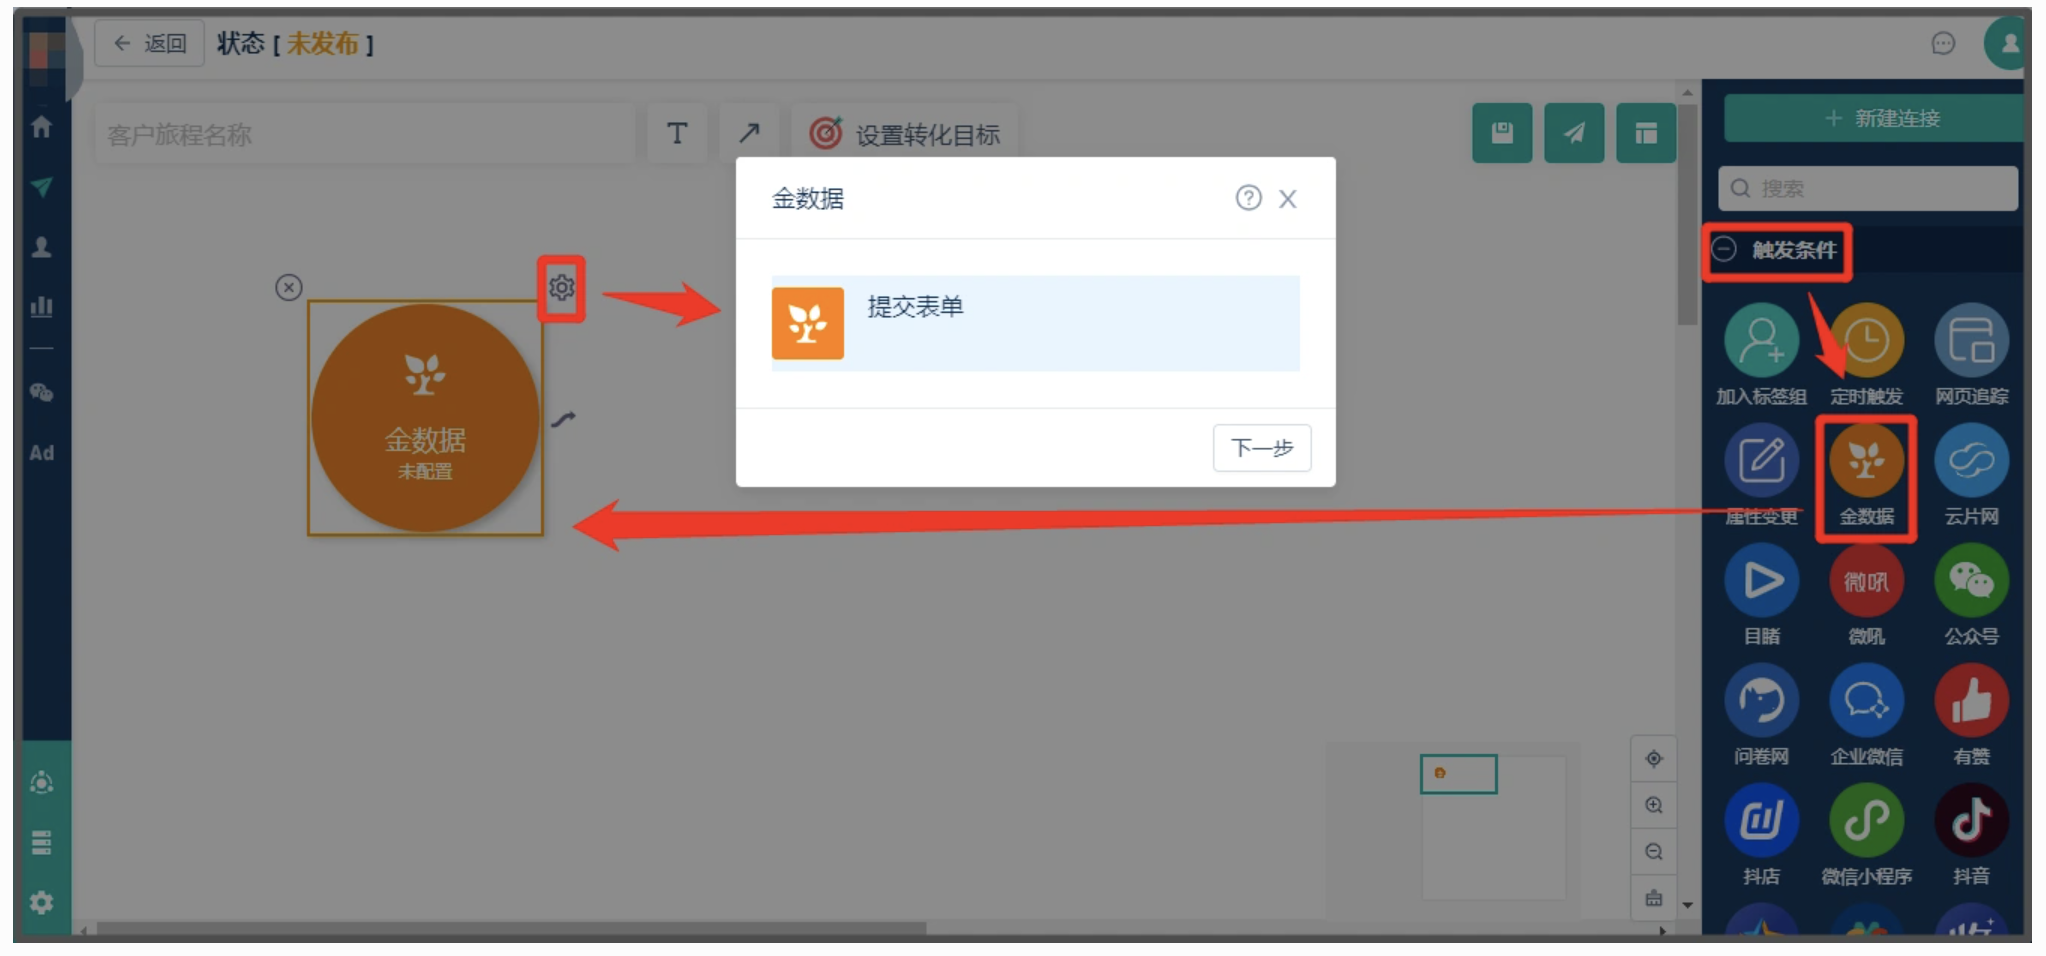Select the 定时触发 clock icon

tap(1866, 341)
